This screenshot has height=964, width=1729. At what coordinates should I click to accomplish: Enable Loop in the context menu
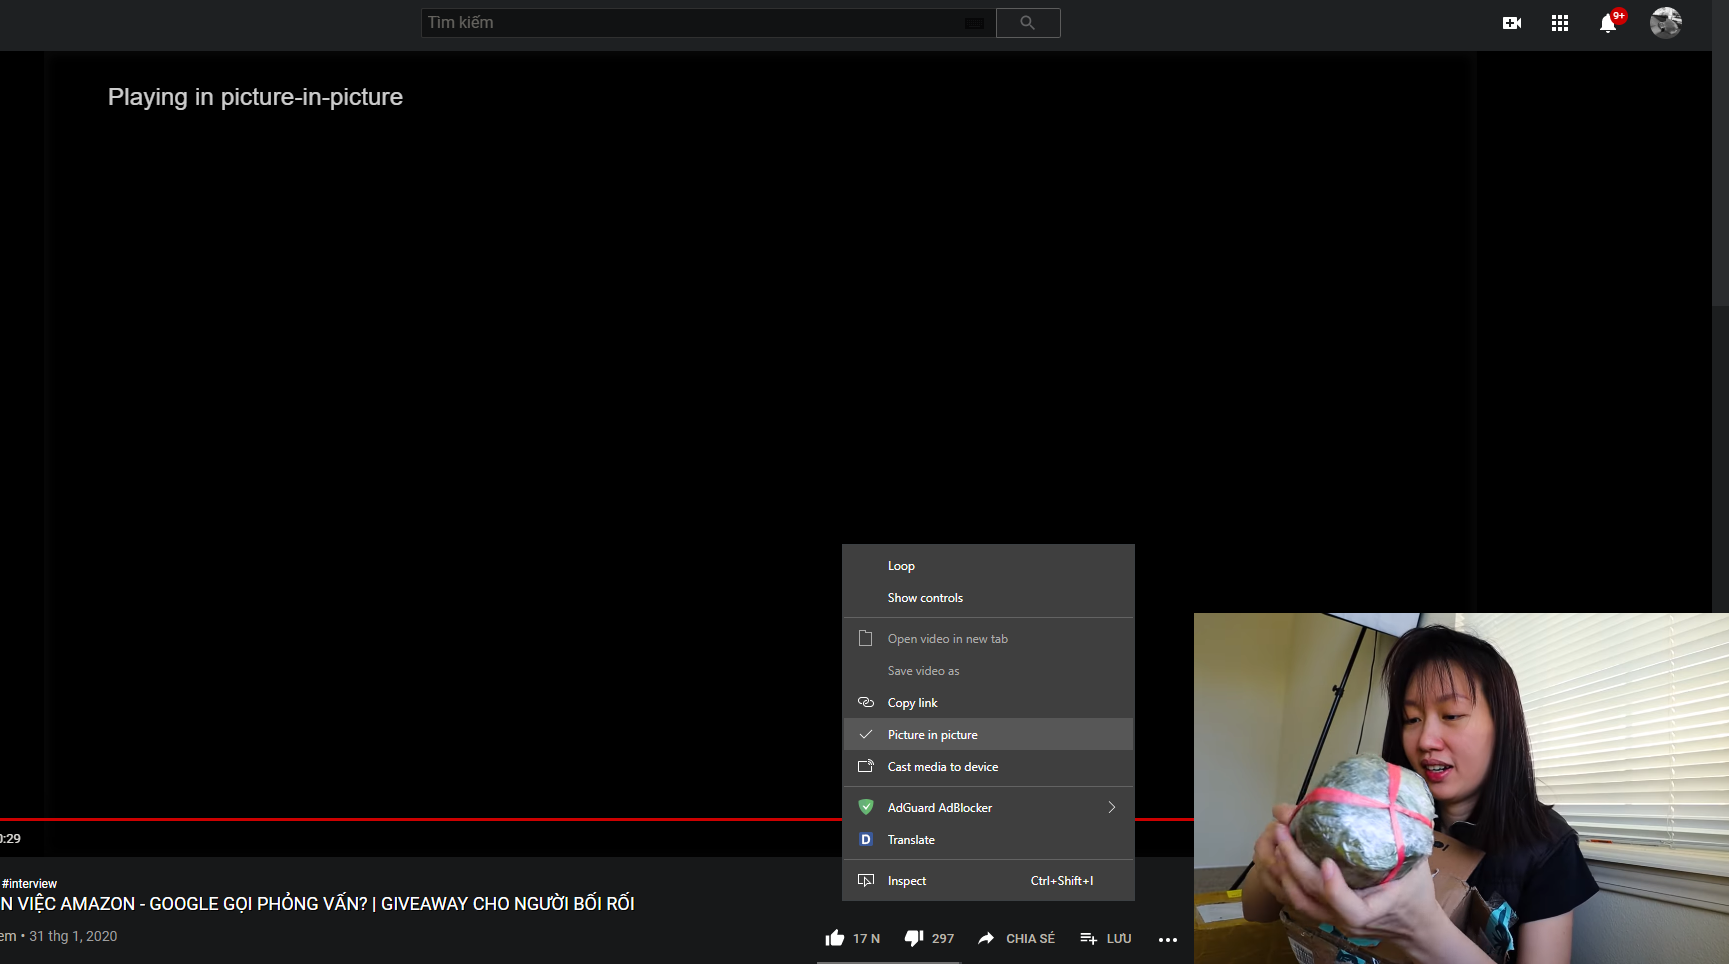pos(988,565)
